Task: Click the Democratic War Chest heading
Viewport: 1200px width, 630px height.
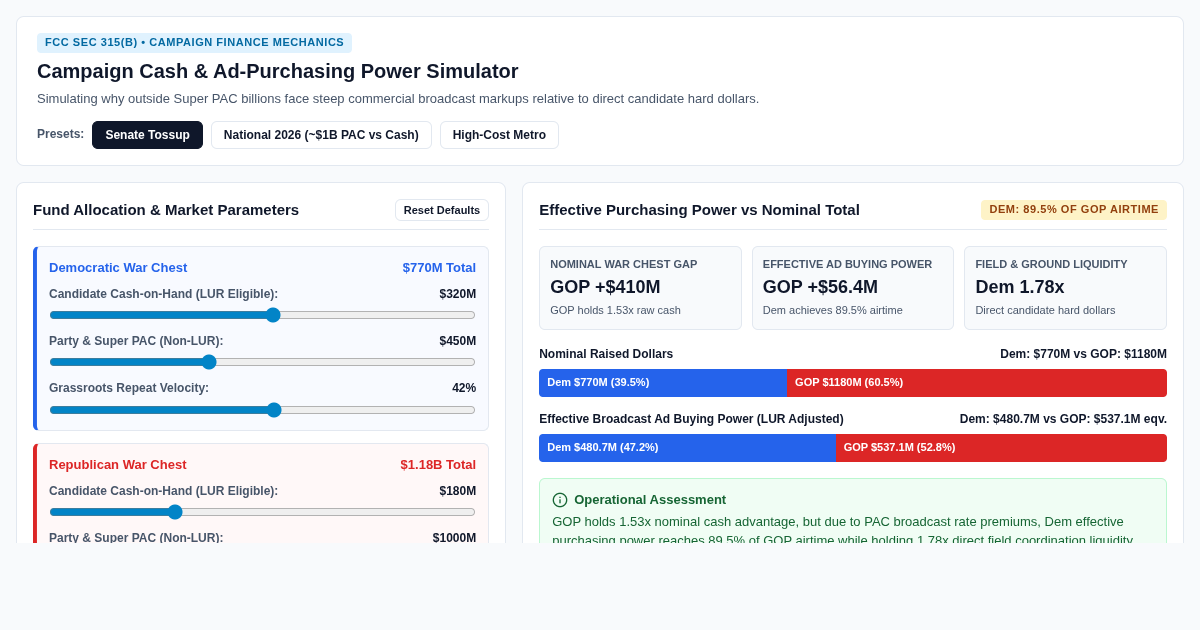Action: (x=118, y=268)
